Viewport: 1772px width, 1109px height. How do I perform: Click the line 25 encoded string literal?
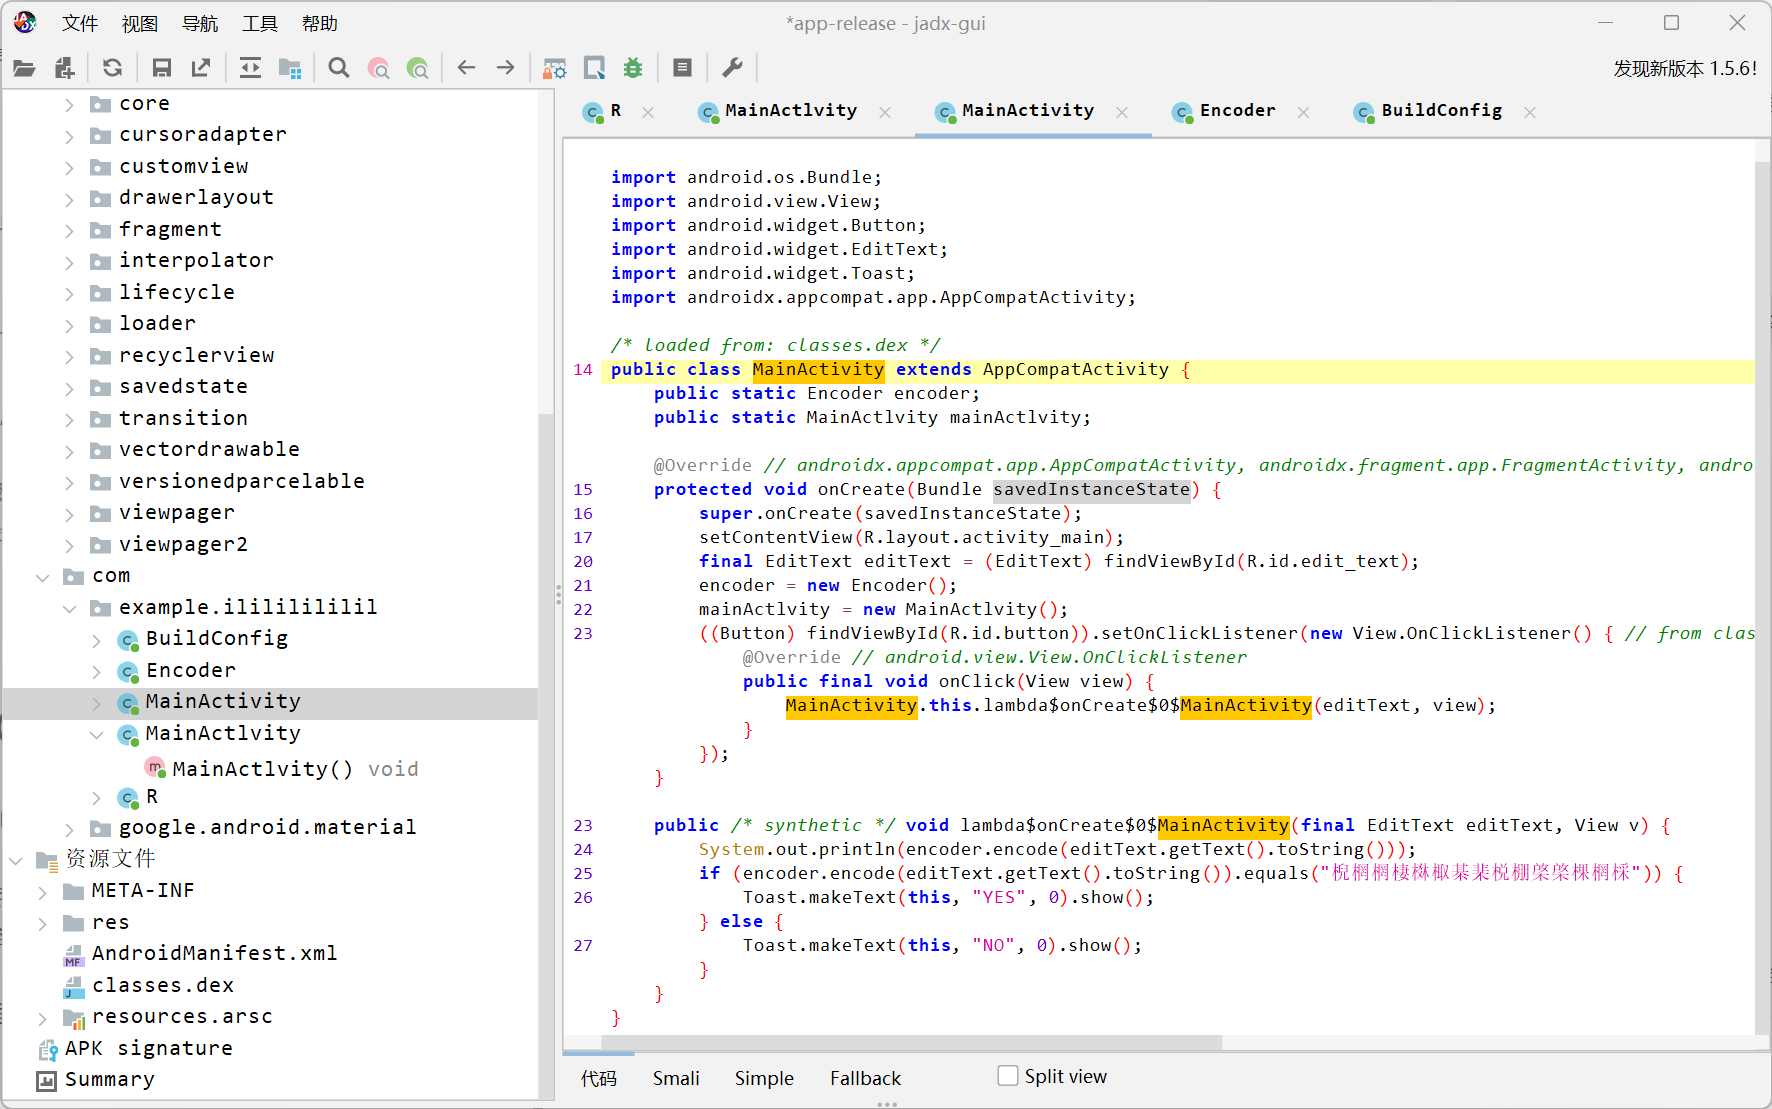pos(1481,873)
